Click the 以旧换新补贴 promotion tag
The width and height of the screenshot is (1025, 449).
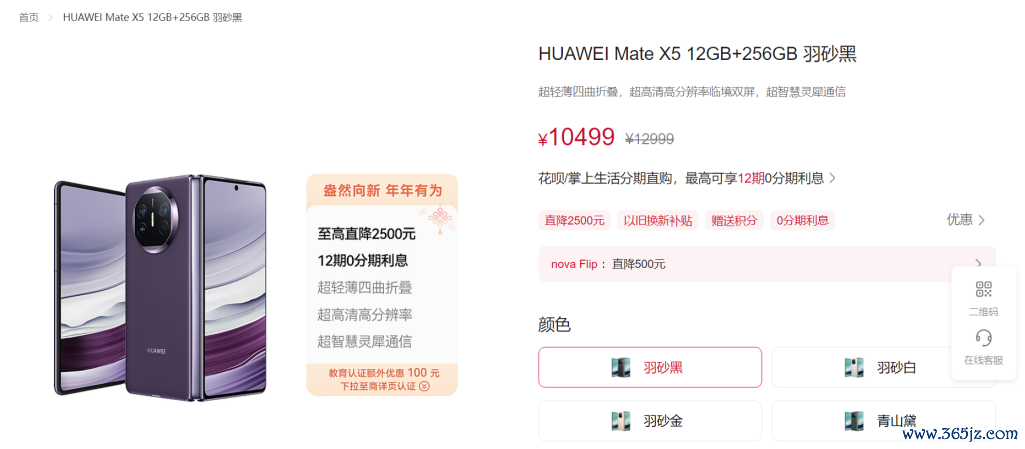tap(658, 220)
